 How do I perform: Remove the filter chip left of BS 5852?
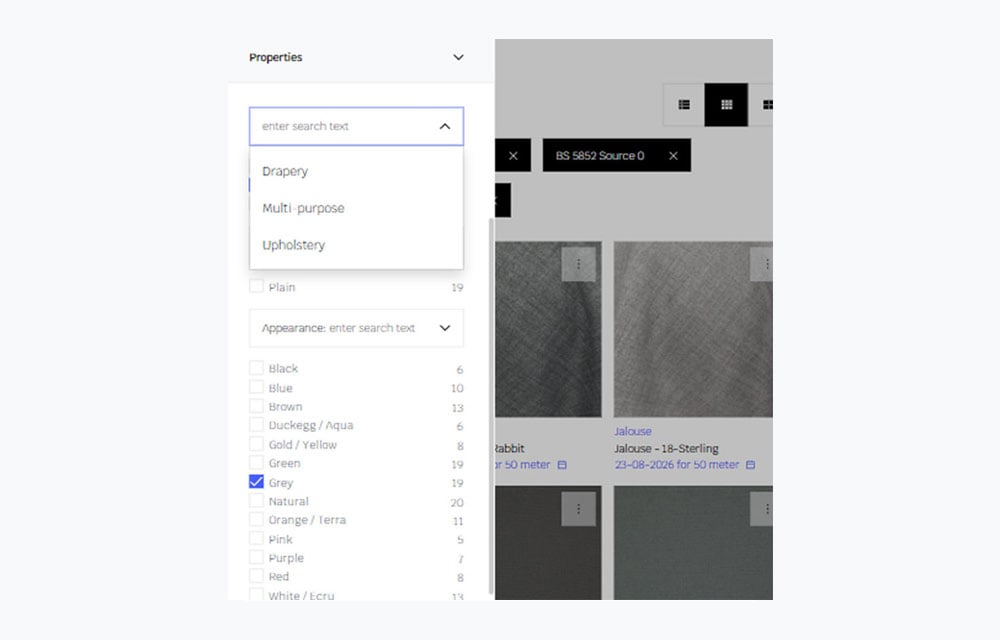pos(513,156)
